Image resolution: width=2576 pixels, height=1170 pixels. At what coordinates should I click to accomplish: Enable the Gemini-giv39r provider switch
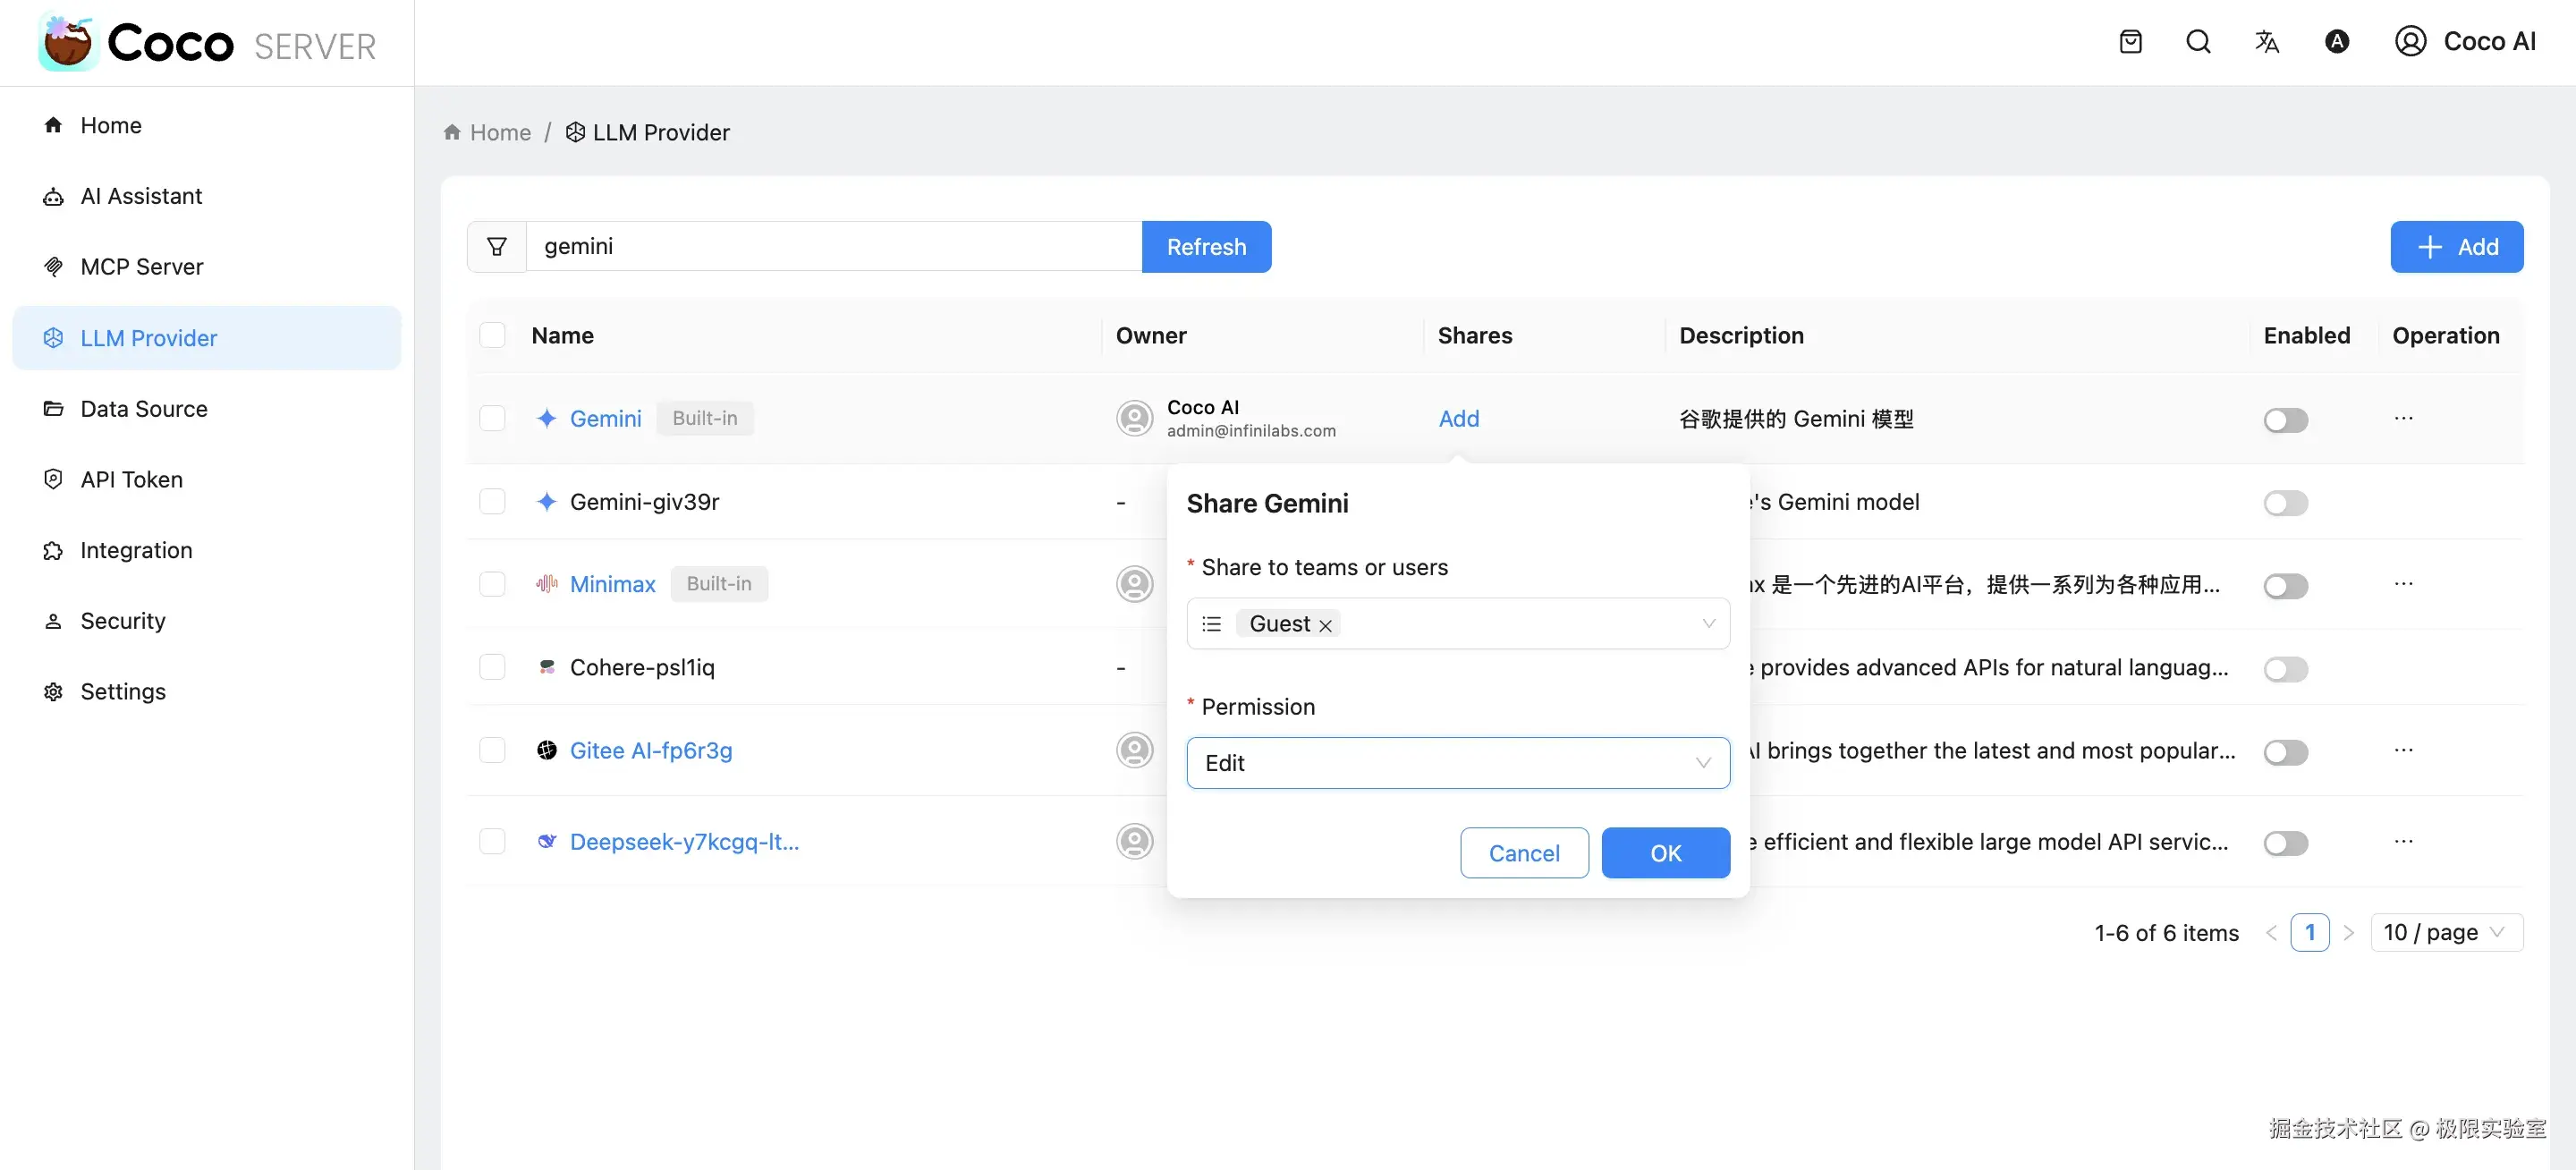coord(2285,503)
